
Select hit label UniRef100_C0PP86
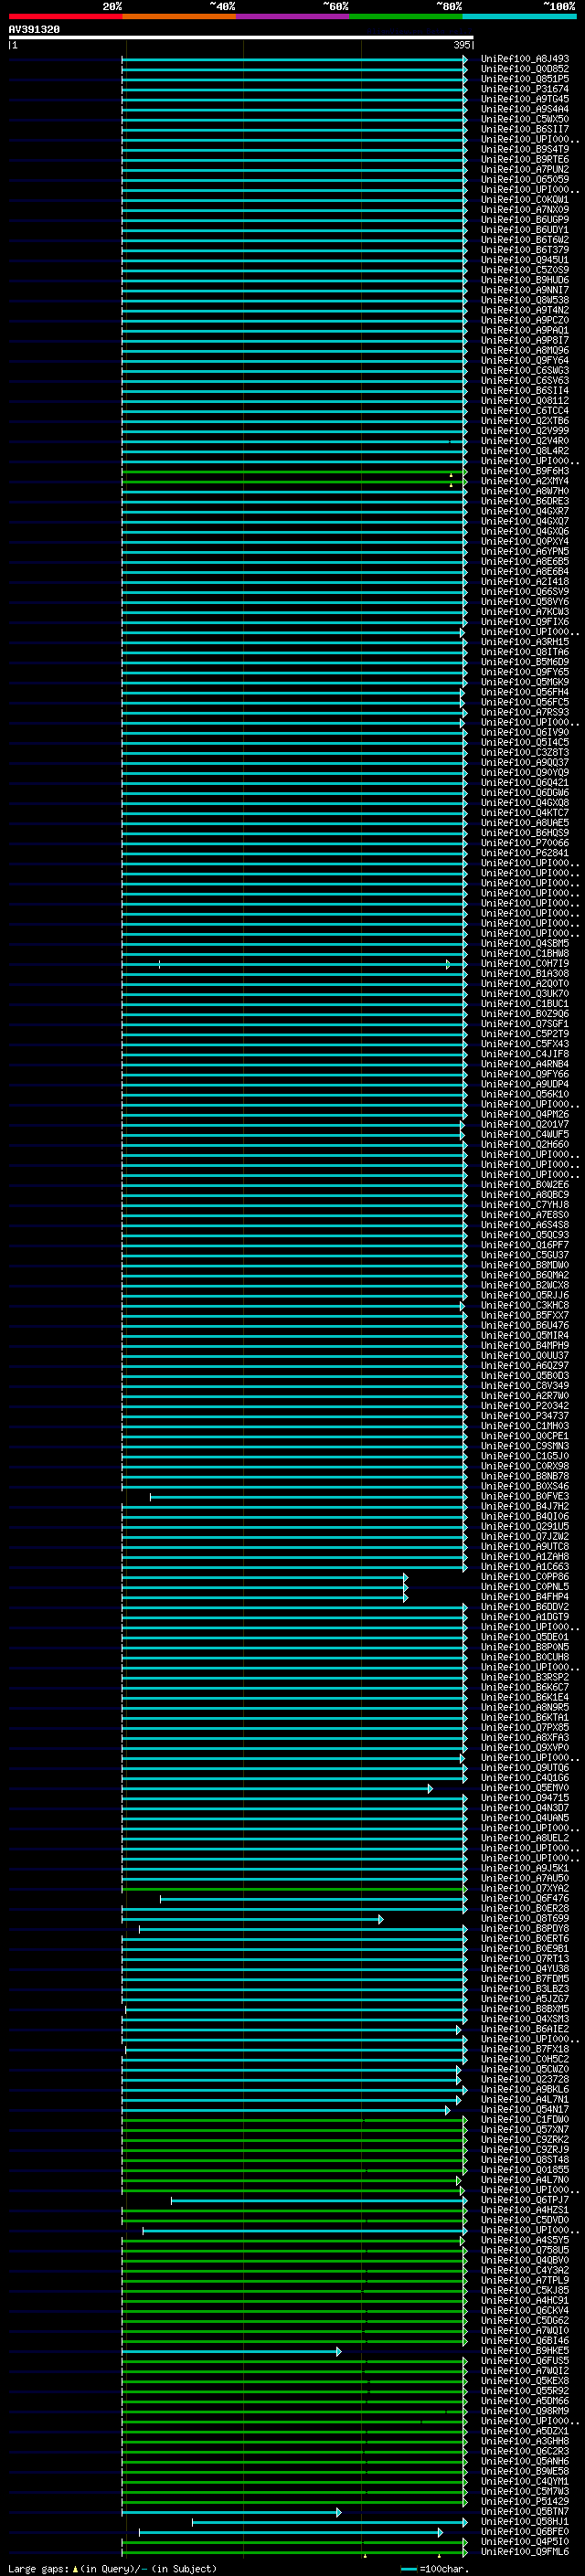(x=525, y=1577)
